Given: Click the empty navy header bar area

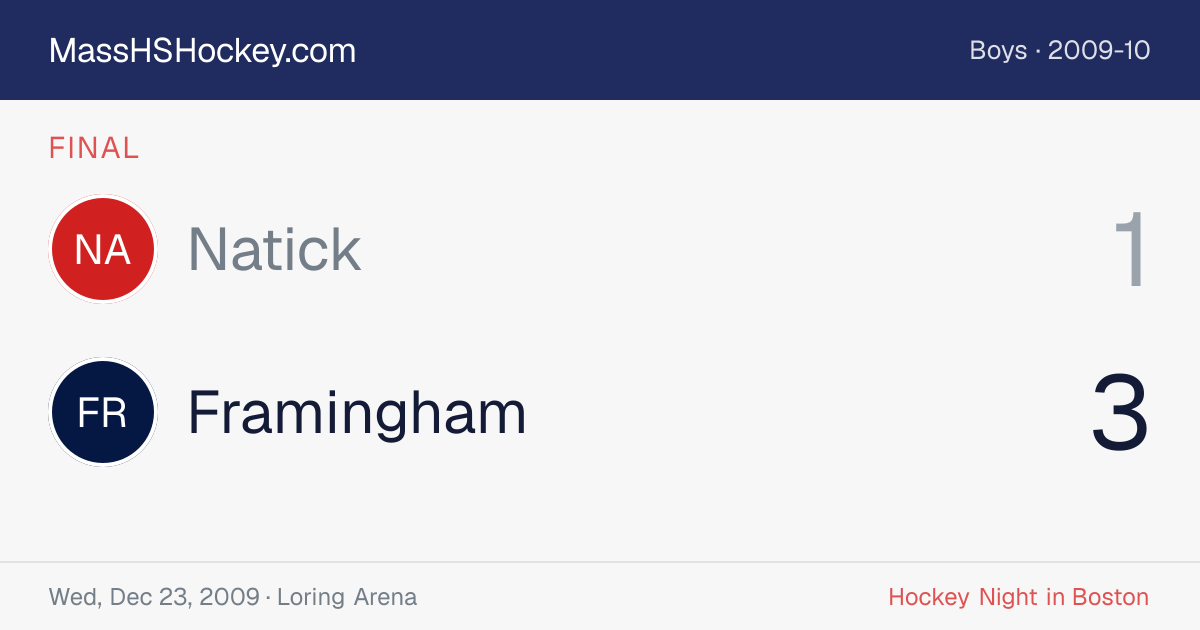Looking at the screenshot, I should (660, 50).
